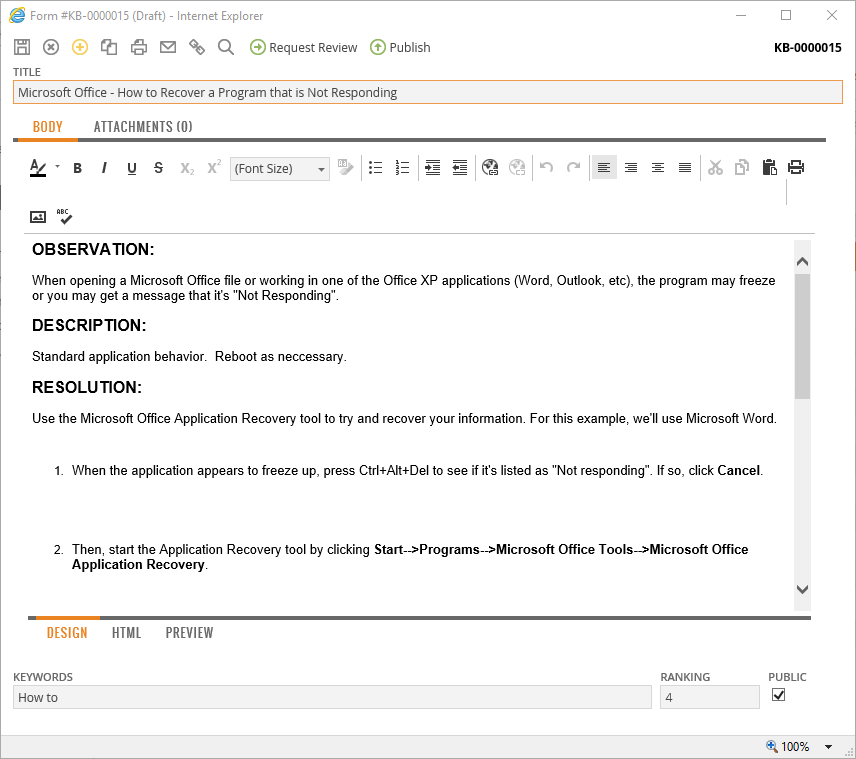Align text right

click(x=631, y=168)
